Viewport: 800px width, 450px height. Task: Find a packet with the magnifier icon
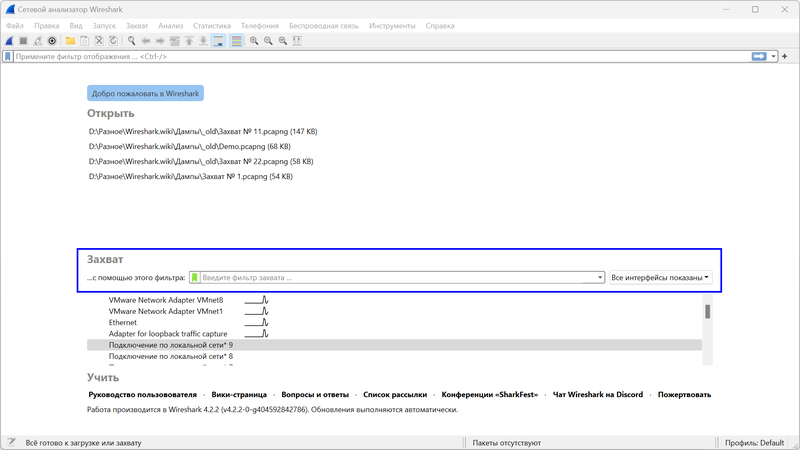[x=132, y=41]
